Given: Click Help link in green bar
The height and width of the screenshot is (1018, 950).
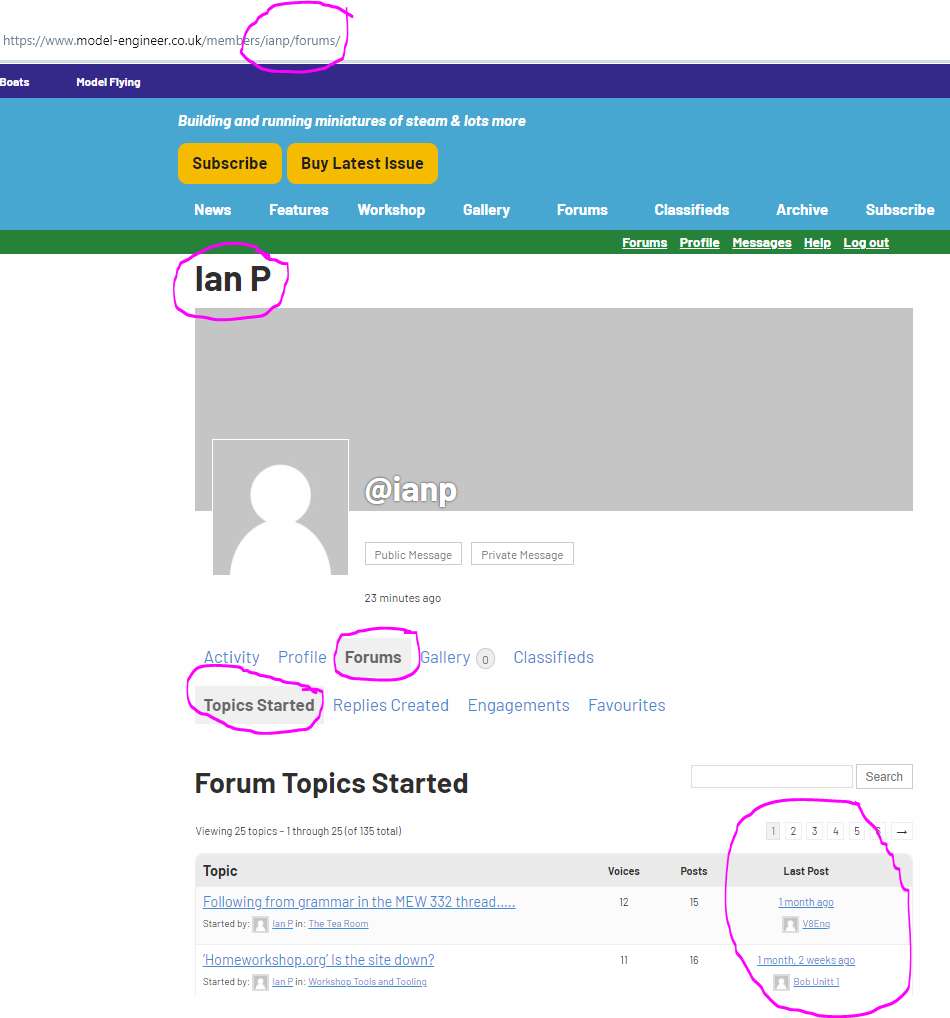Looking at the screenshot, I should tap(817, 243).
